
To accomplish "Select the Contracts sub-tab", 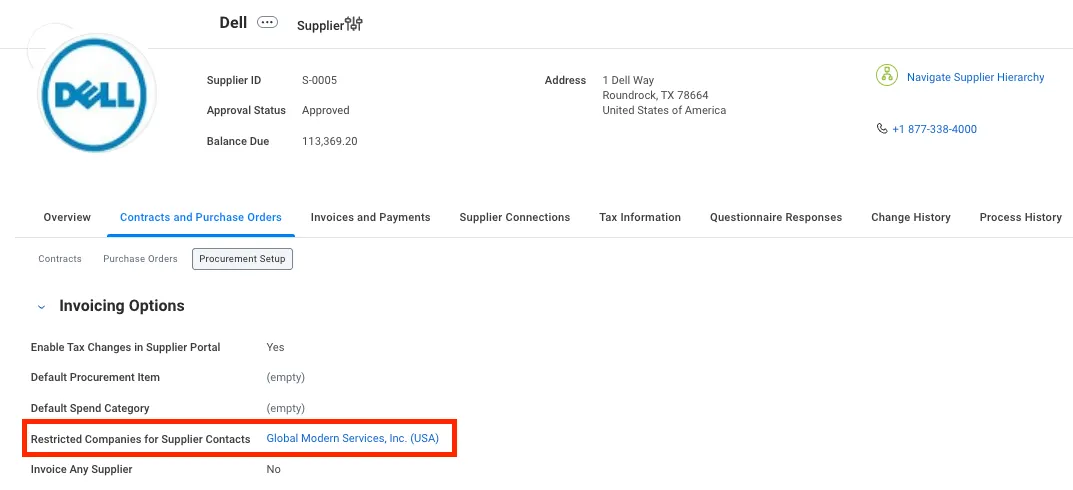I will click(60, 259).
